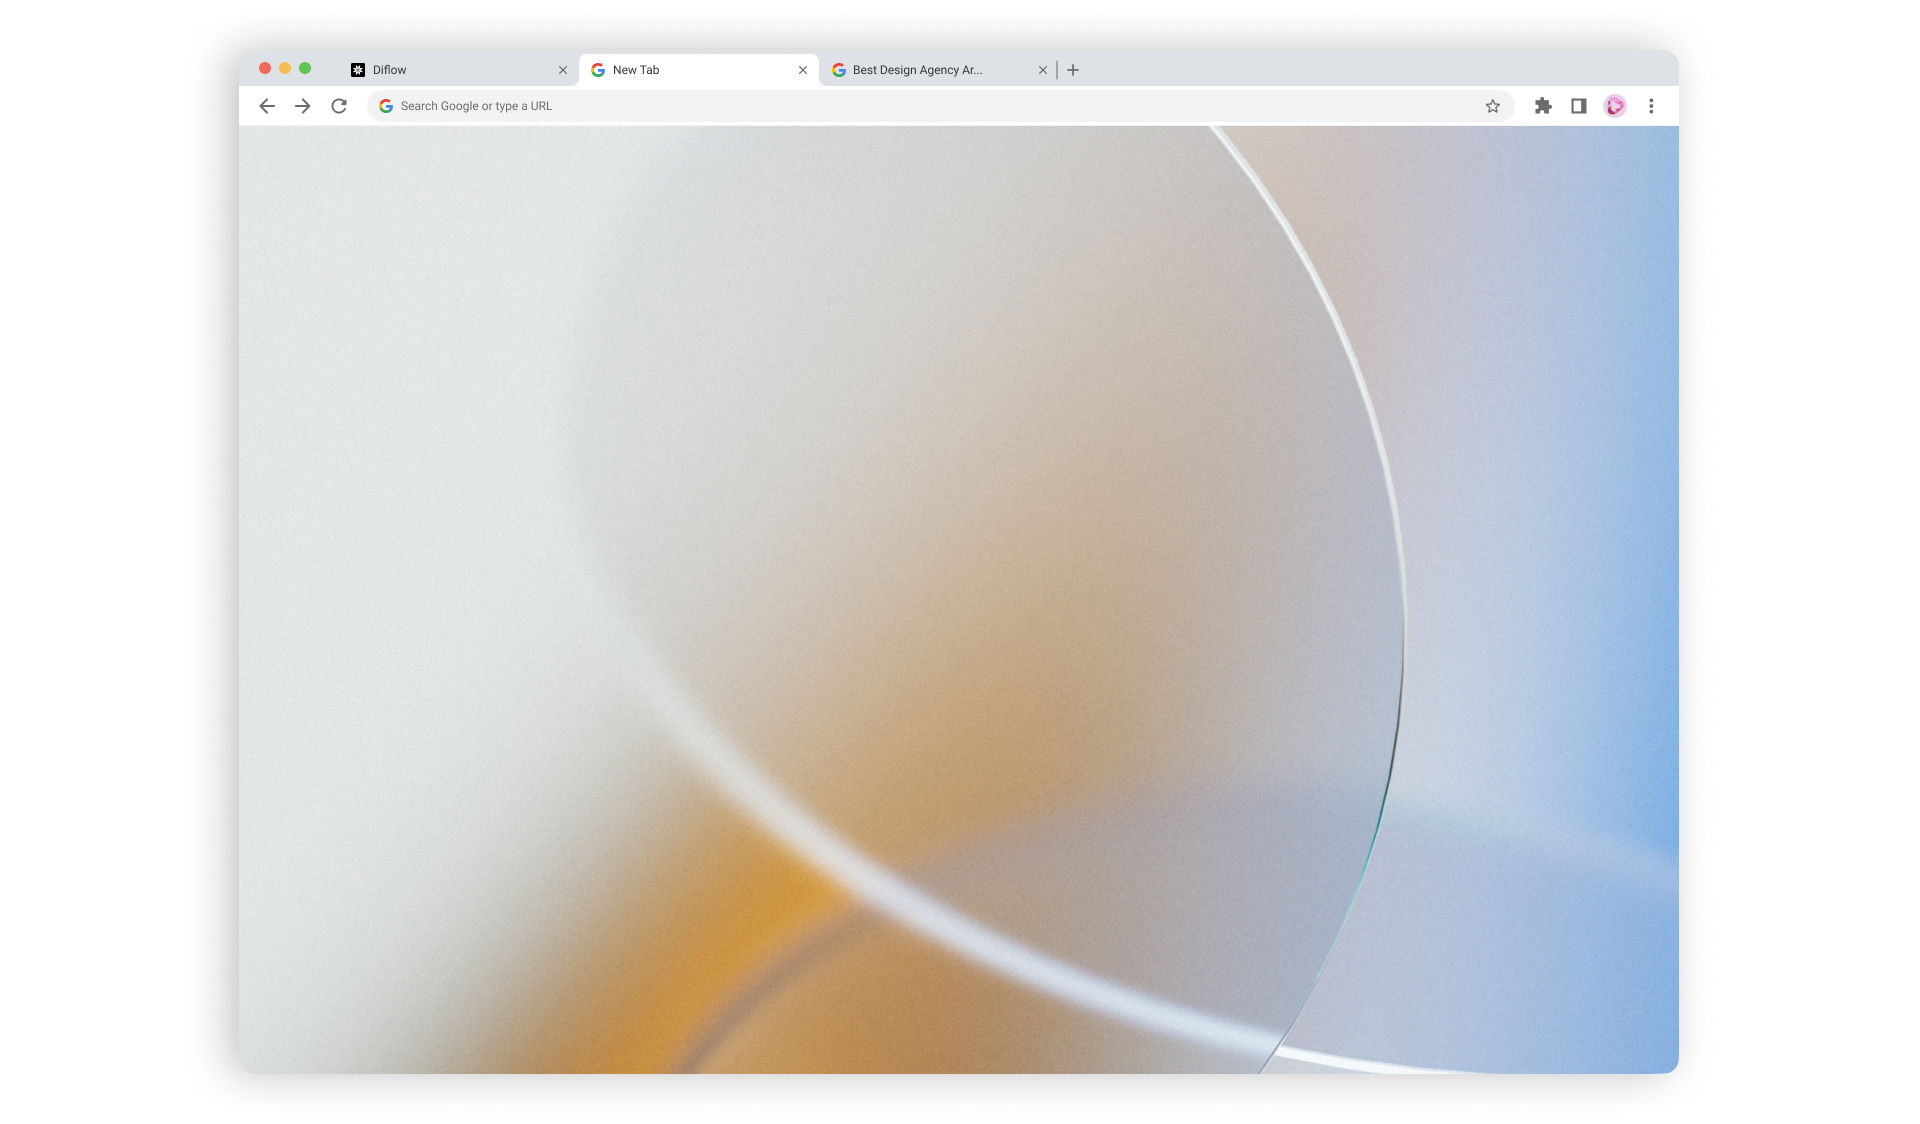This screenshot has height=1124, width=1920.
Task: Open the Extensions puzzle icon
Action: pos(1543,106)
